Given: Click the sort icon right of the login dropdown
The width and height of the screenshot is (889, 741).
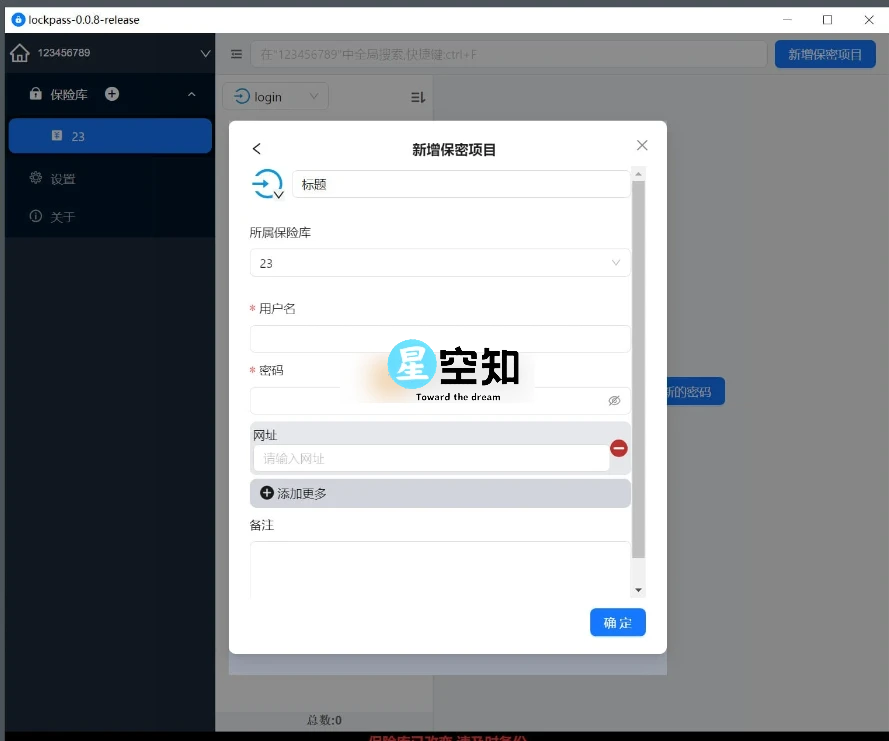Looking at the screenshot, I should click(x=417, y=95).
